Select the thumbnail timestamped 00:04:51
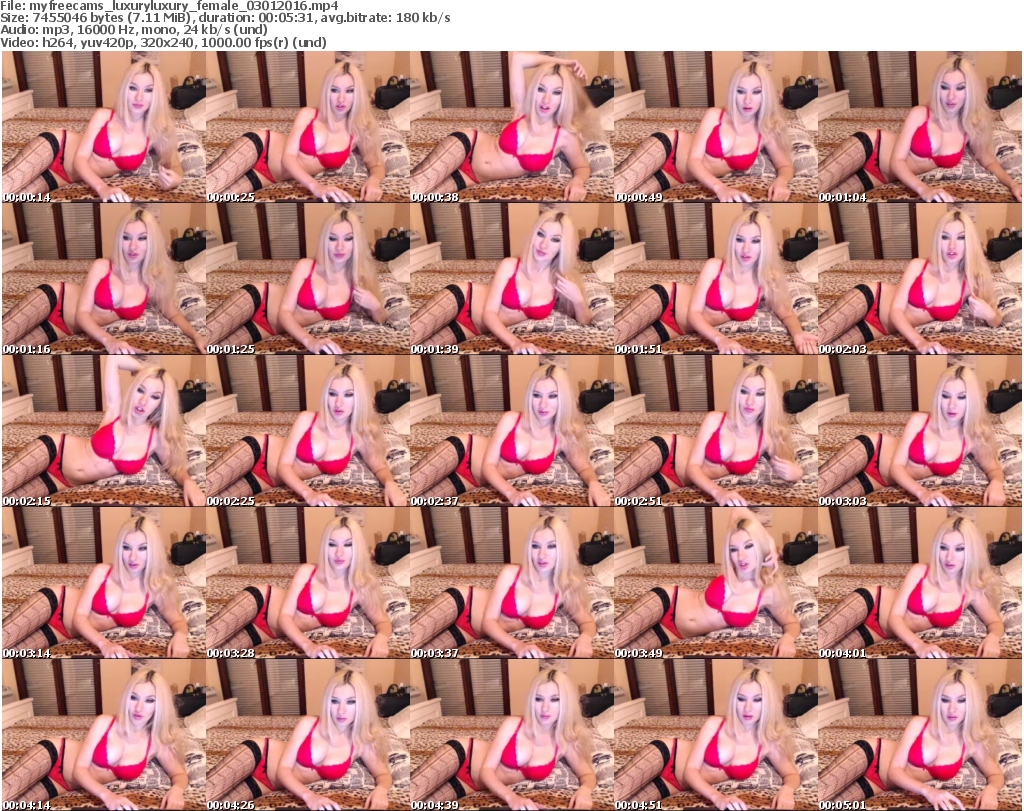 coord(716,735)
